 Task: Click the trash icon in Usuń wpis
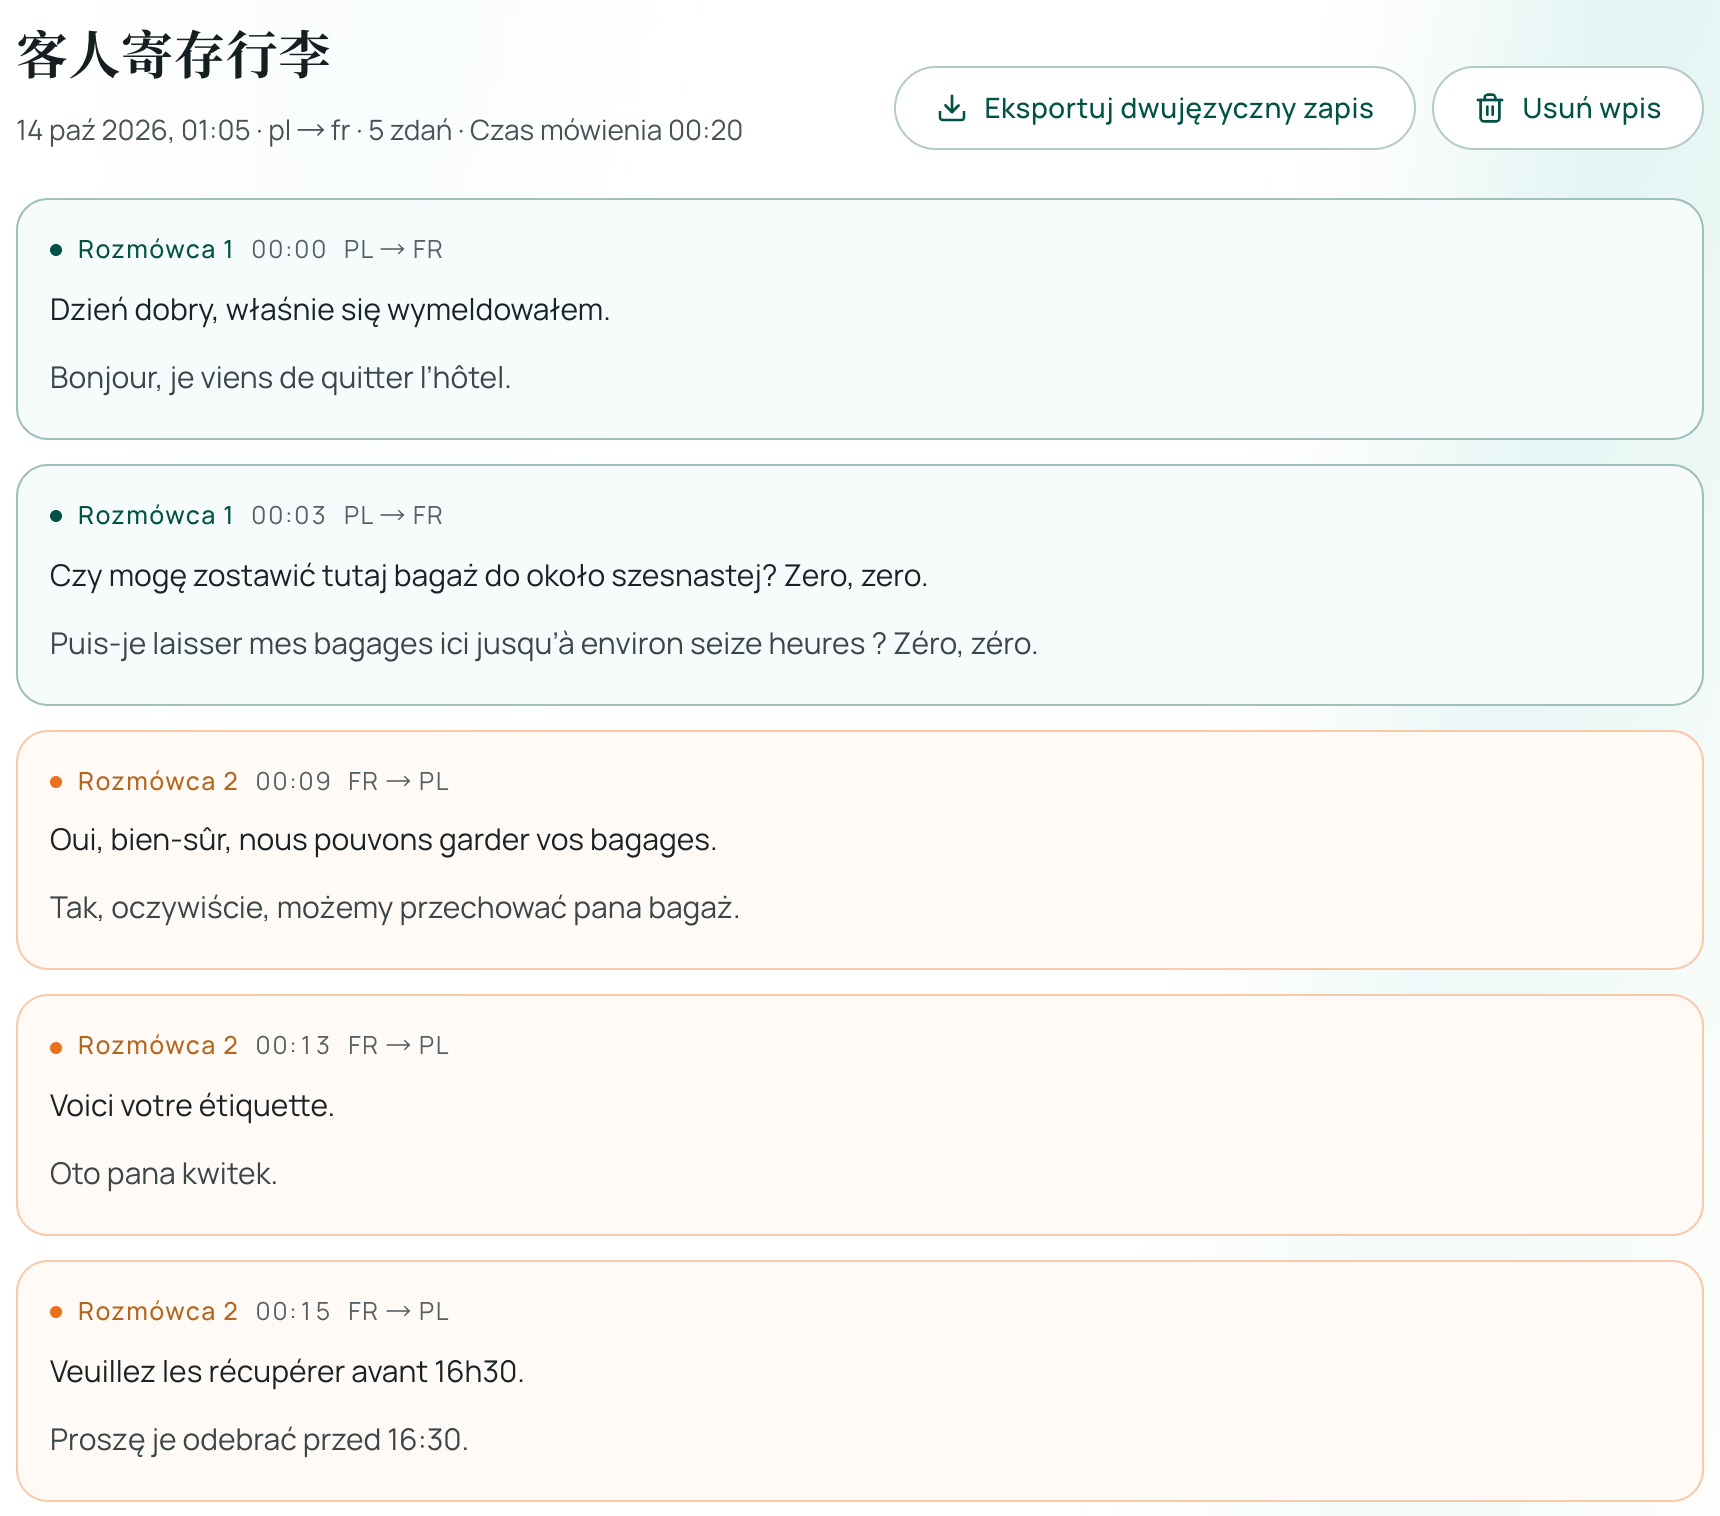pos(1490,108)
